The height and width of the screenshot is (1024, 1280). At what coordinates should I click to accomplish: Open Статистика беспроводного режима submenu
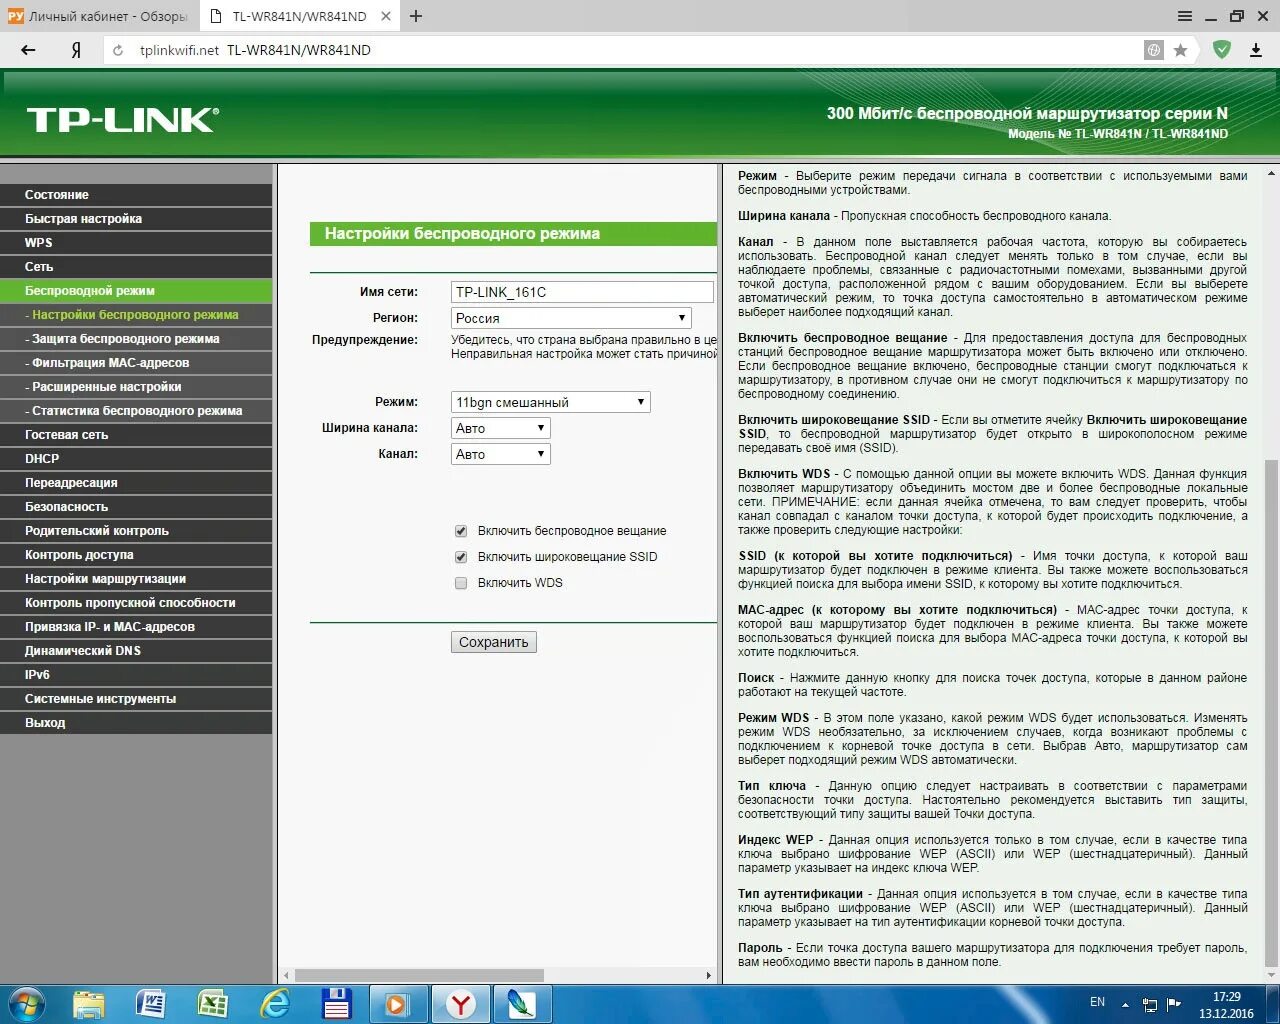tap(136, 411)
